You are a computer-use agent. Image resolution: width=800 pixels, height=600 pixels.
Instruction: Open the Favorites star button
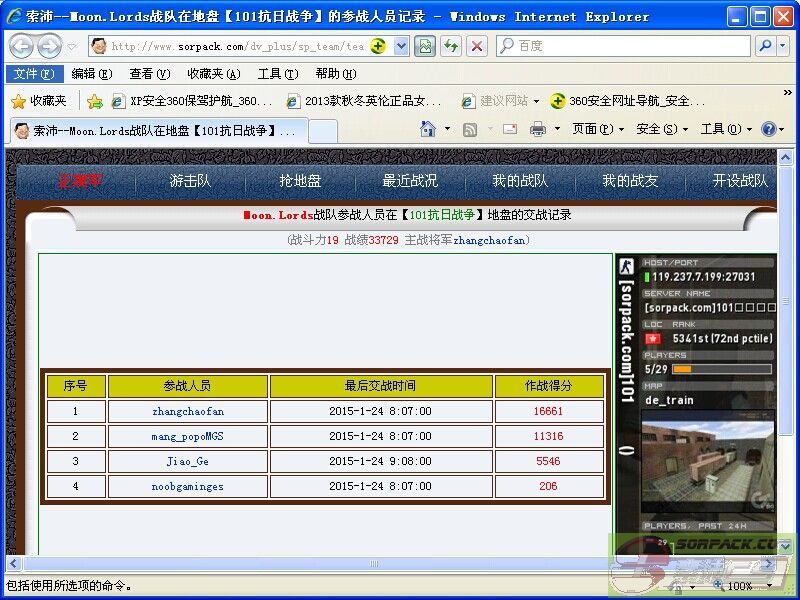click(38, 101)
